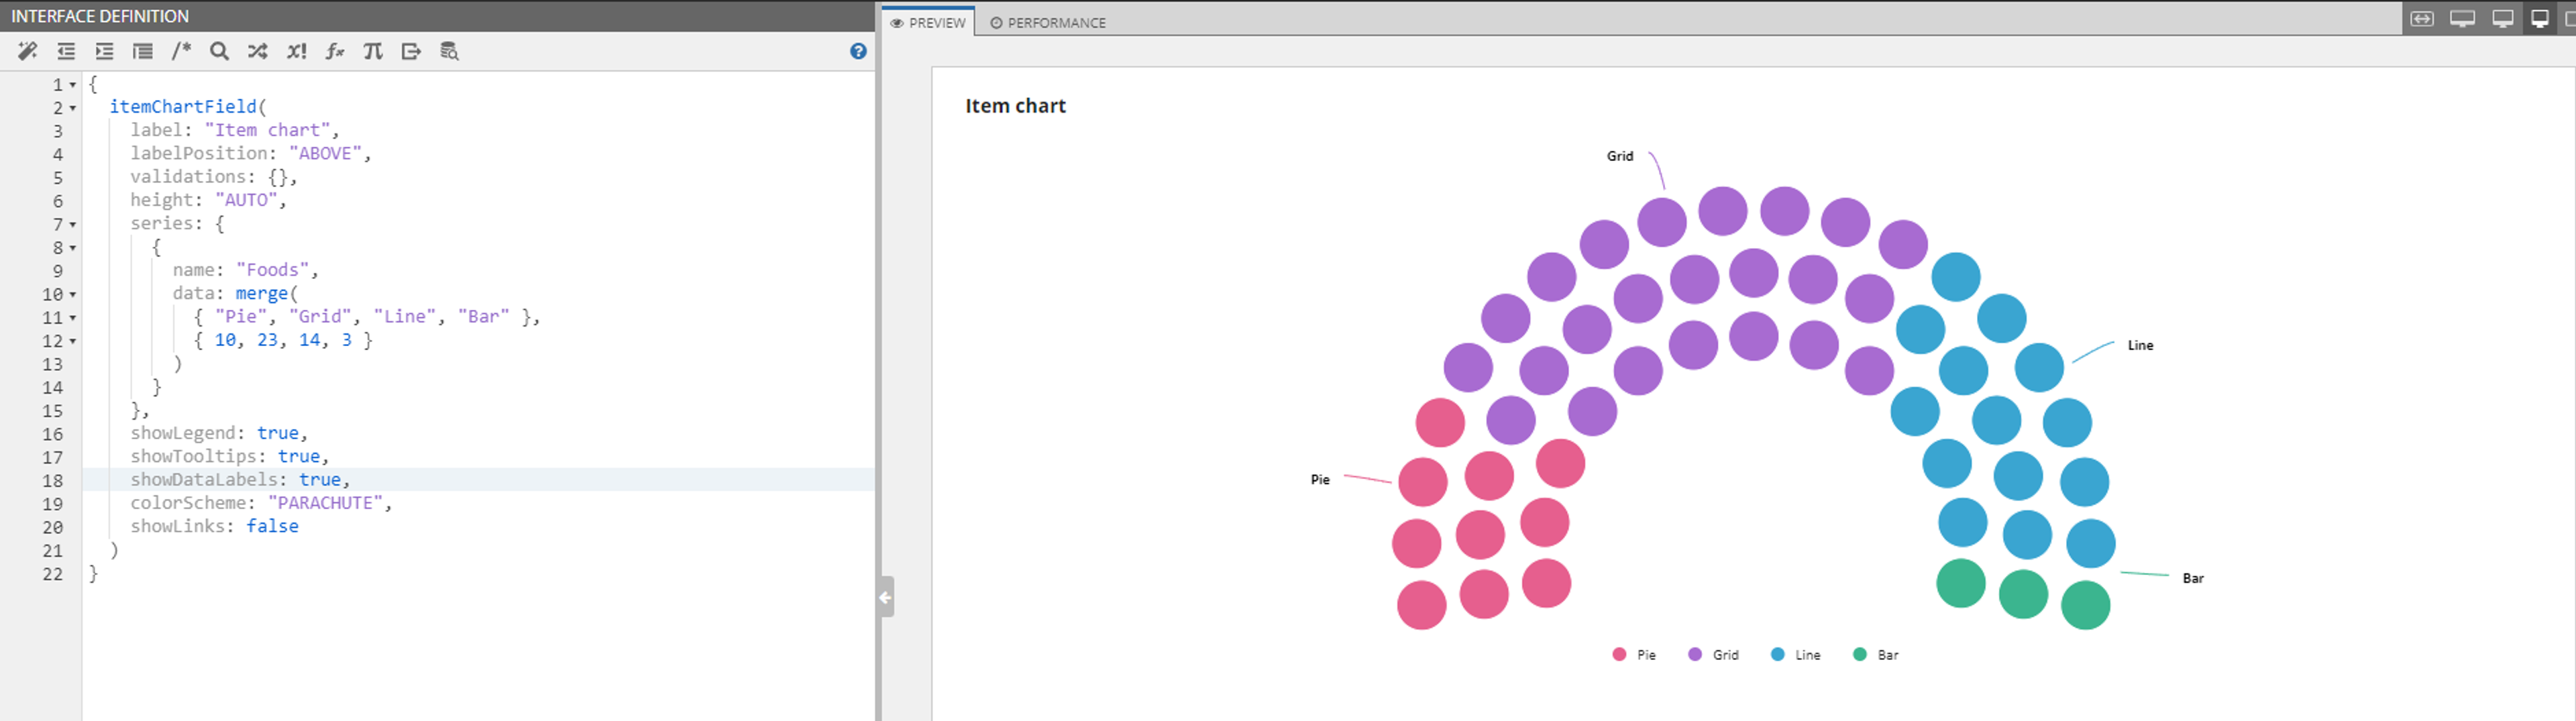Click the magic wand format icon
Viewport: 2576px width, 721px height.
28,51
